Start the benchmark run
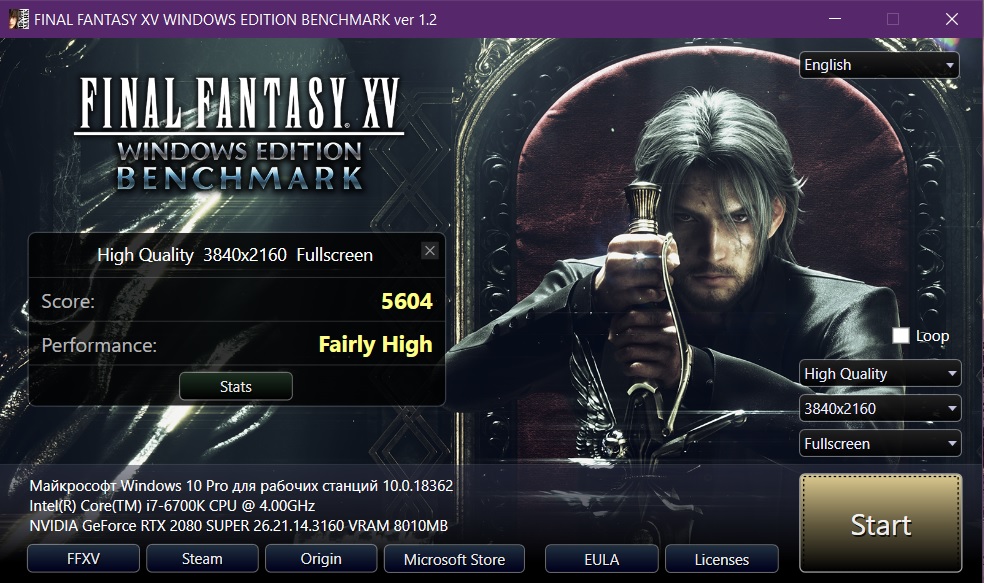984x583 pixels. tap(880, 524)
